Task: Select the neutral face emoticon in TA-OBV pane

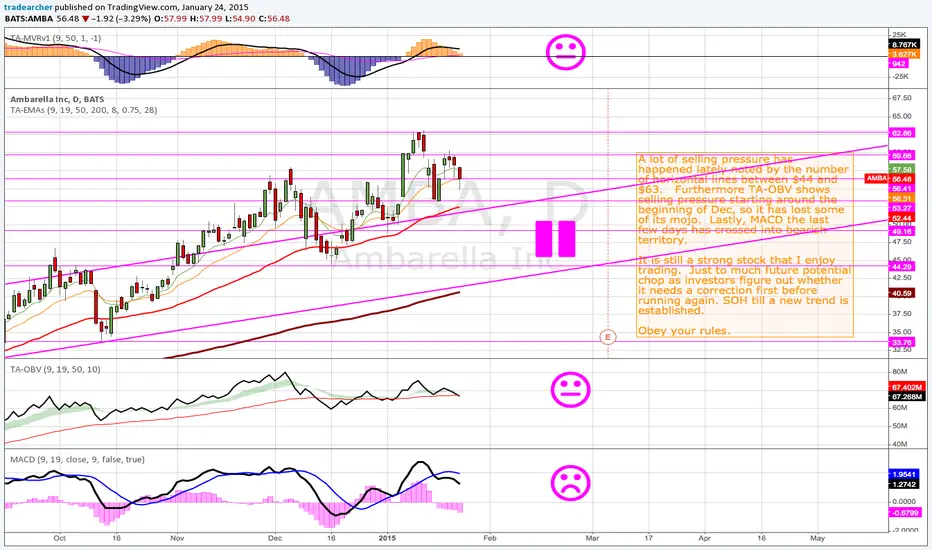Action: click(571, 390)
